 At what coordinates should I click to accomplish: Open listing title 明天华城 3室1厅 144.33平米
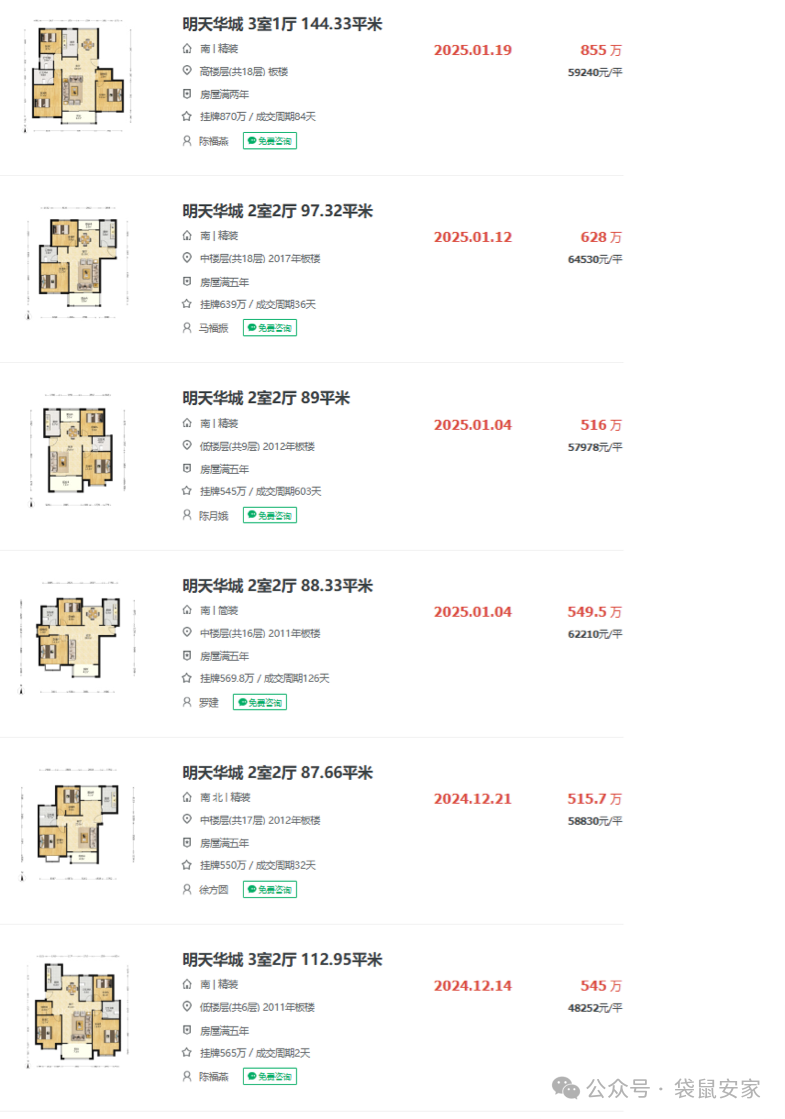(281, 24)
